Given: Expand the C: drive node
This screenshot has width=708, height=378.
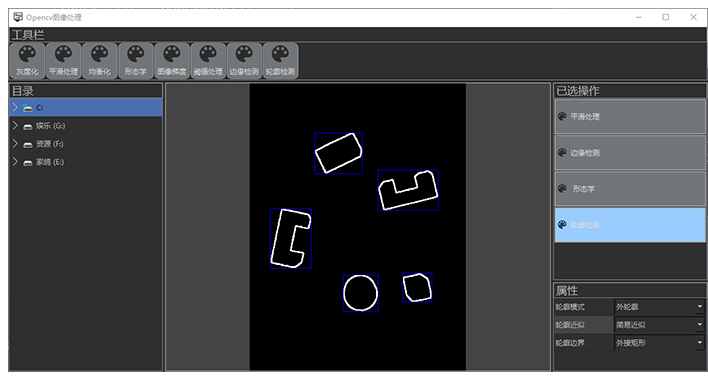Looking at the screenshot, I should 15,107.
